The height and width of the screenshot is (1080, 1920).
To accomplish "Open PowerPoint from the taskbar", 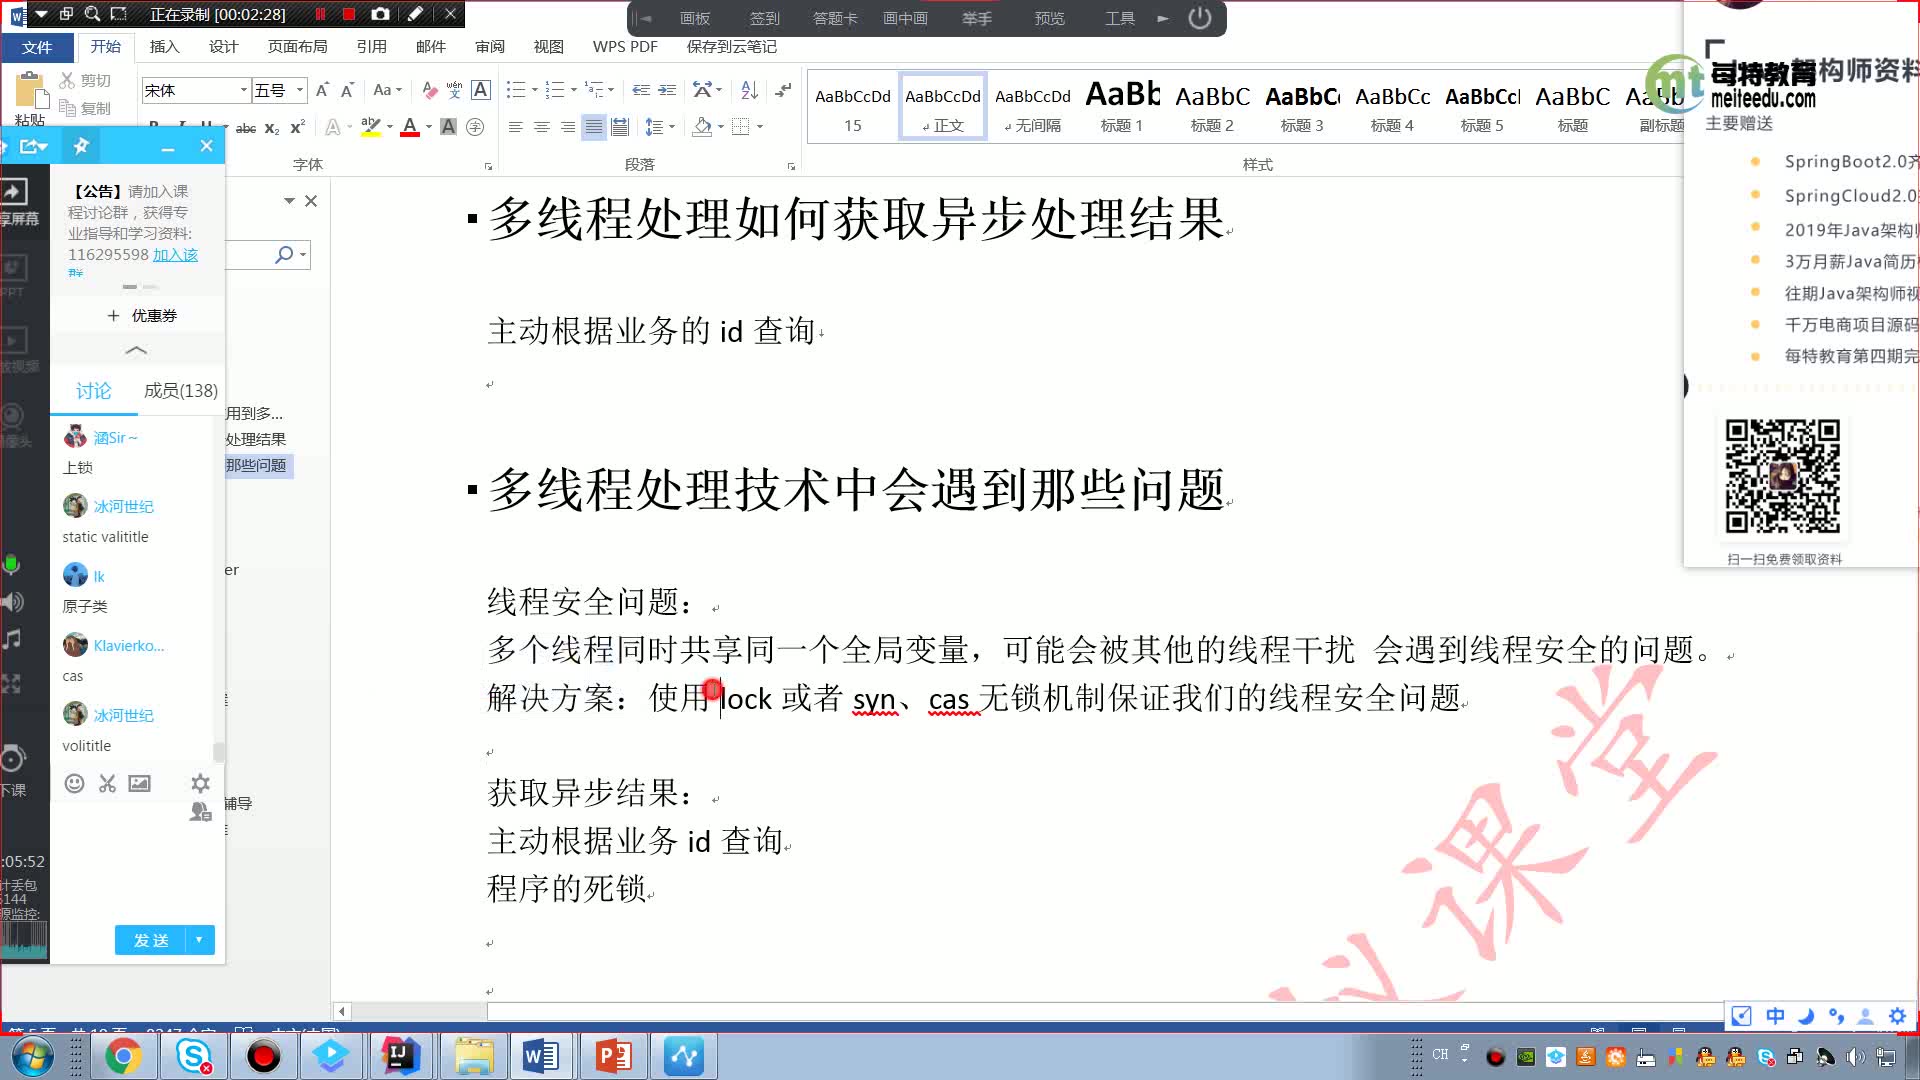I will [613, 1056].
